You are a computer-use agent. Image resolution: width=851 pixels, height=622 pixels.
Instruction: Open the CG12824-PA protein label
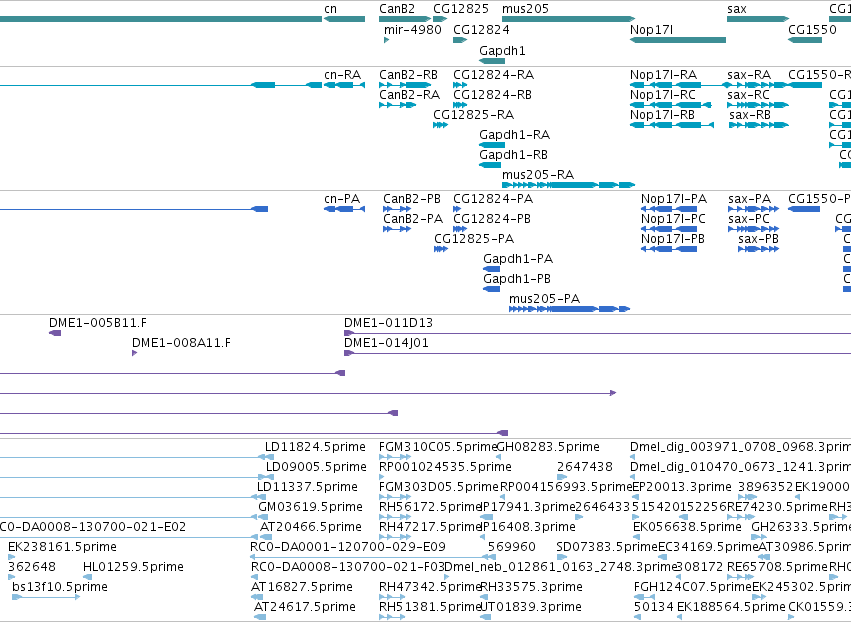click(493, 199)
